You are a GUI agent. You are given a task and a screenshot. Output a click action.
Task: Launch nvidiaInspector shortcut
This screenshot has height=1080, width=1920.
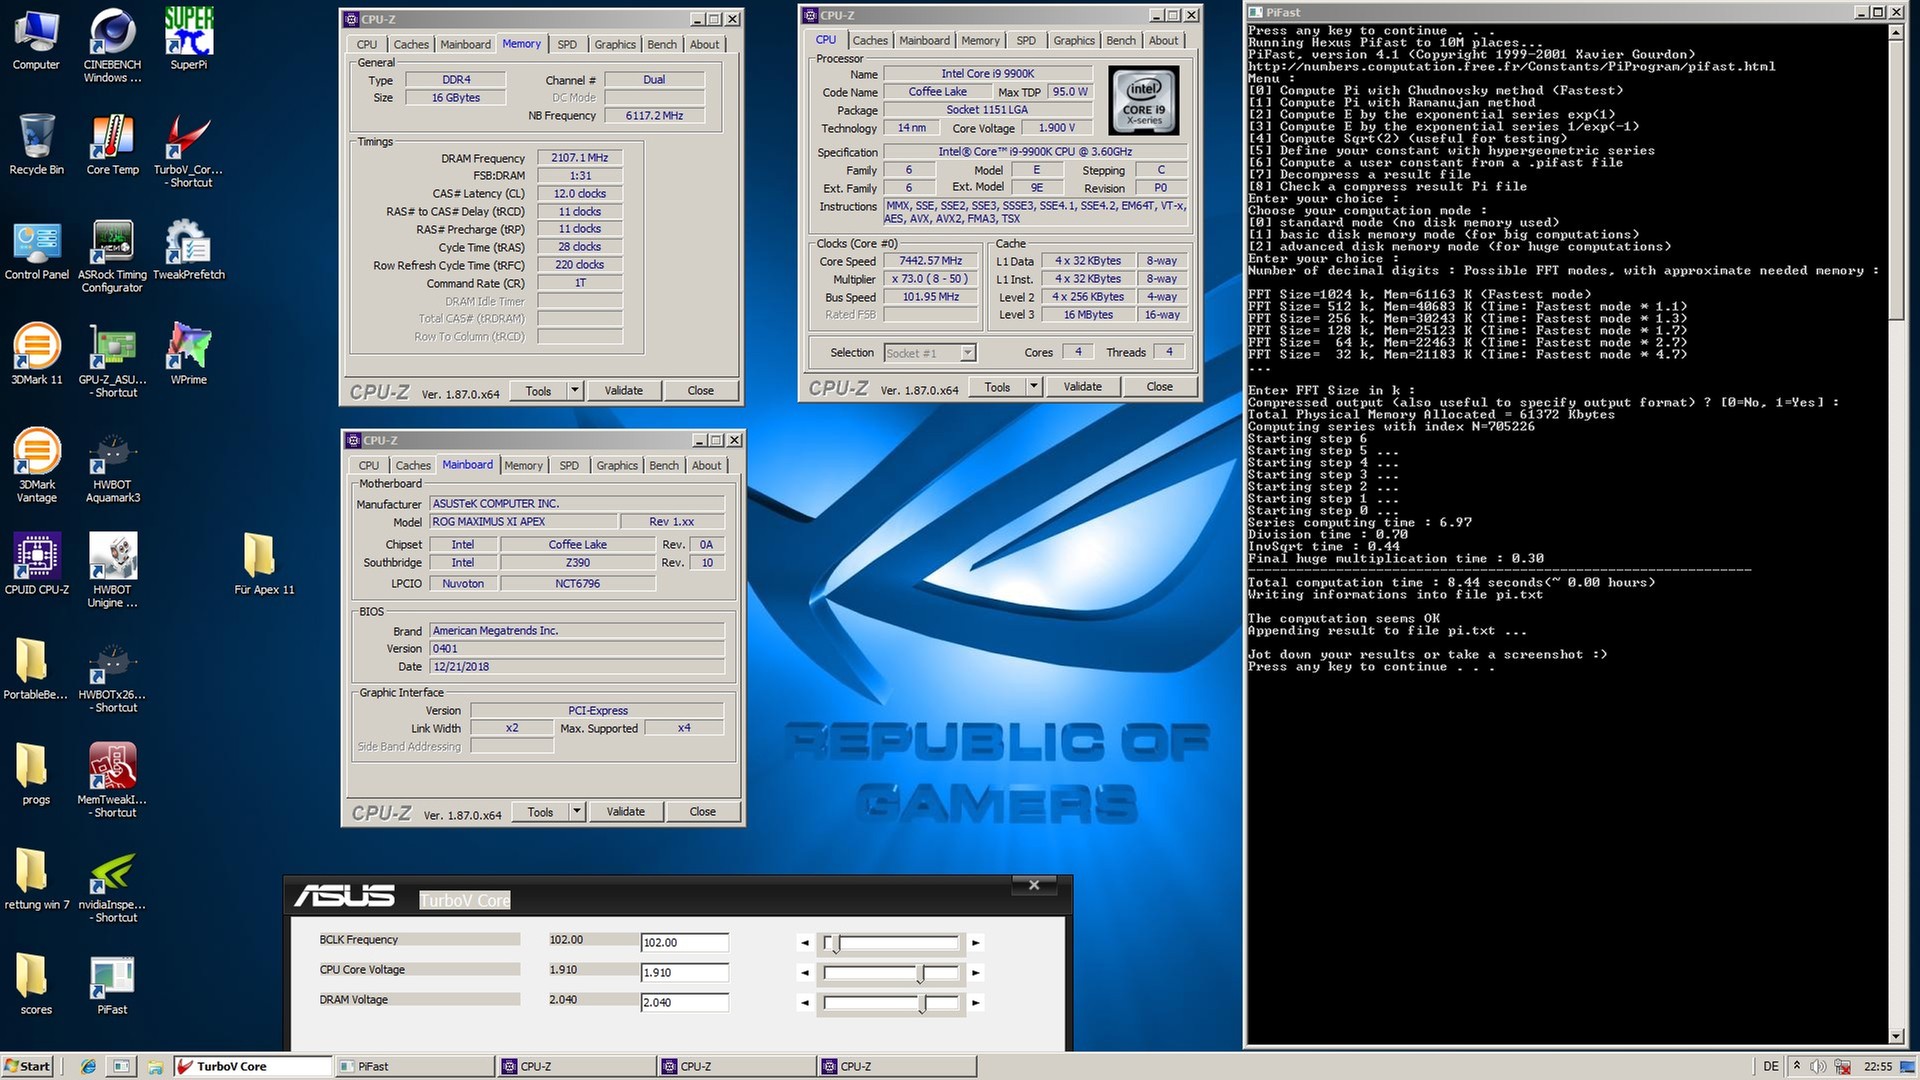point(112,885)
